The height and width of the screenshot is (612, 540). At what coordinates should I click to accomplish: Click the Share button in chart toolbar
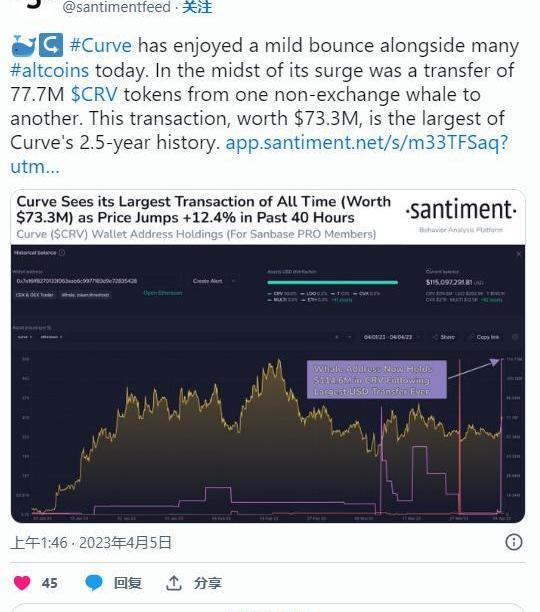(444, 337)
